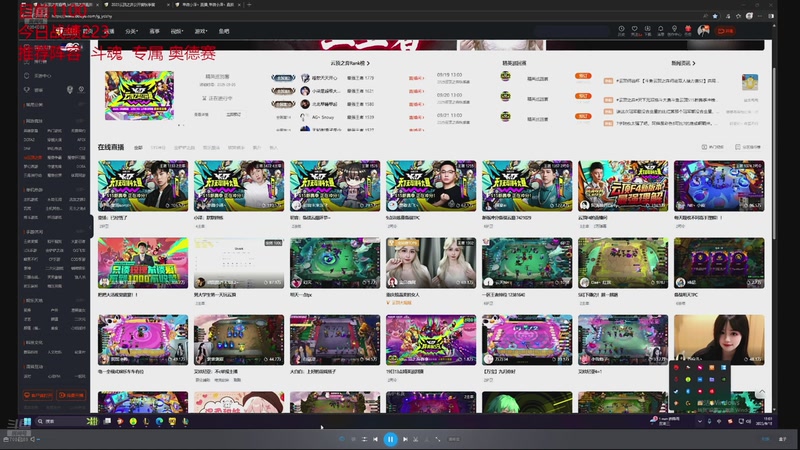Switch to the second browser tab

[x=136, y=5]
